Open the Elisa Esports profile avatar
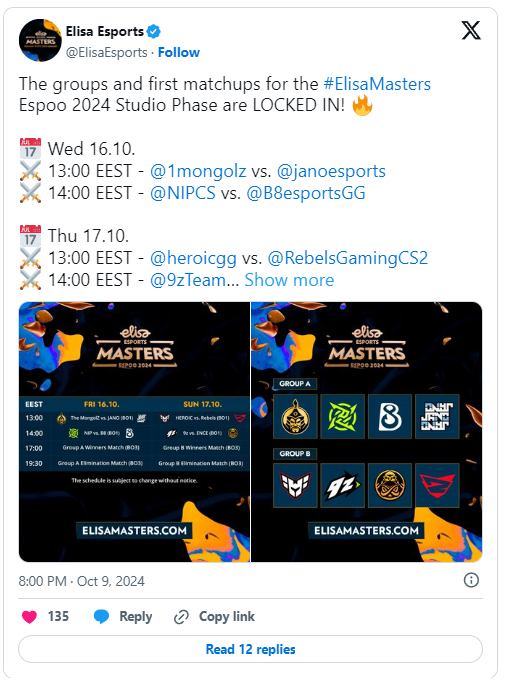 coord(40,40)
